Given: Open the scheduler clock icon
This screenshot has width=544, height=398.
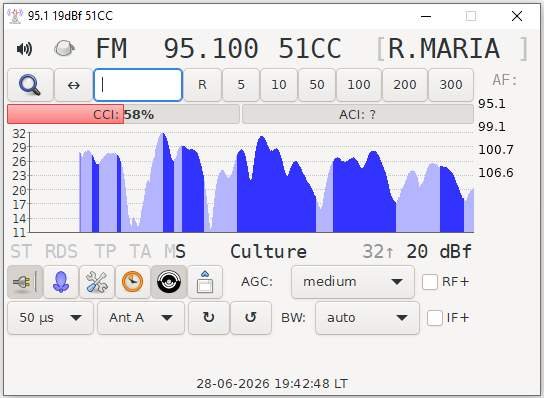Looking at the screenshot, I should pyautogui.click(x=133, y=282).
